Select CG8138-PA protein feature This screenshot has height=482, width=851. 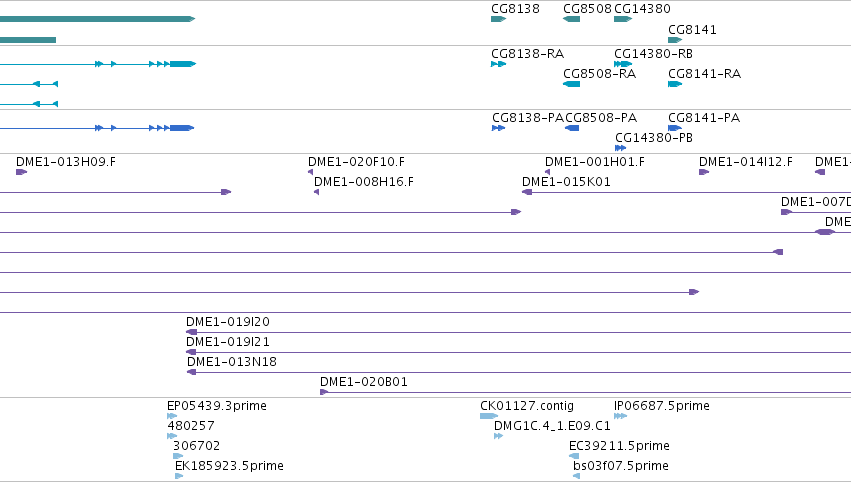coord(498,128)
